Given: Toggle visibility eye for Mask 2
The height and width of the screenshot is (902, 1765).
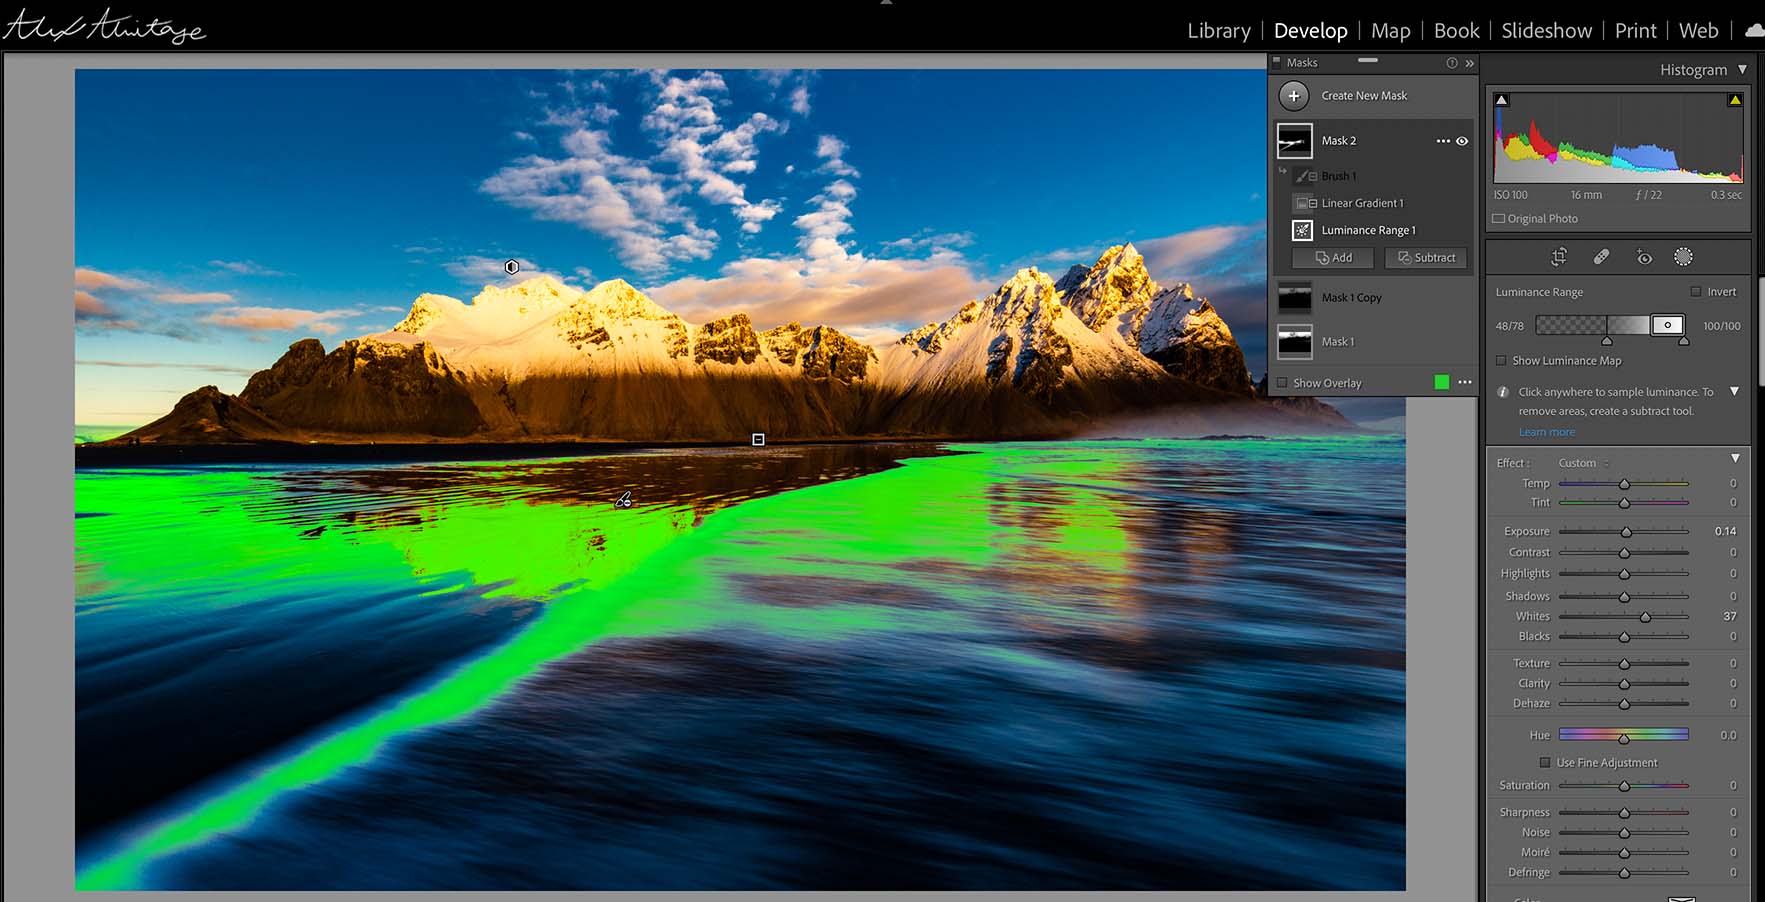Looking at the screenshot, I should point(1462,141).
